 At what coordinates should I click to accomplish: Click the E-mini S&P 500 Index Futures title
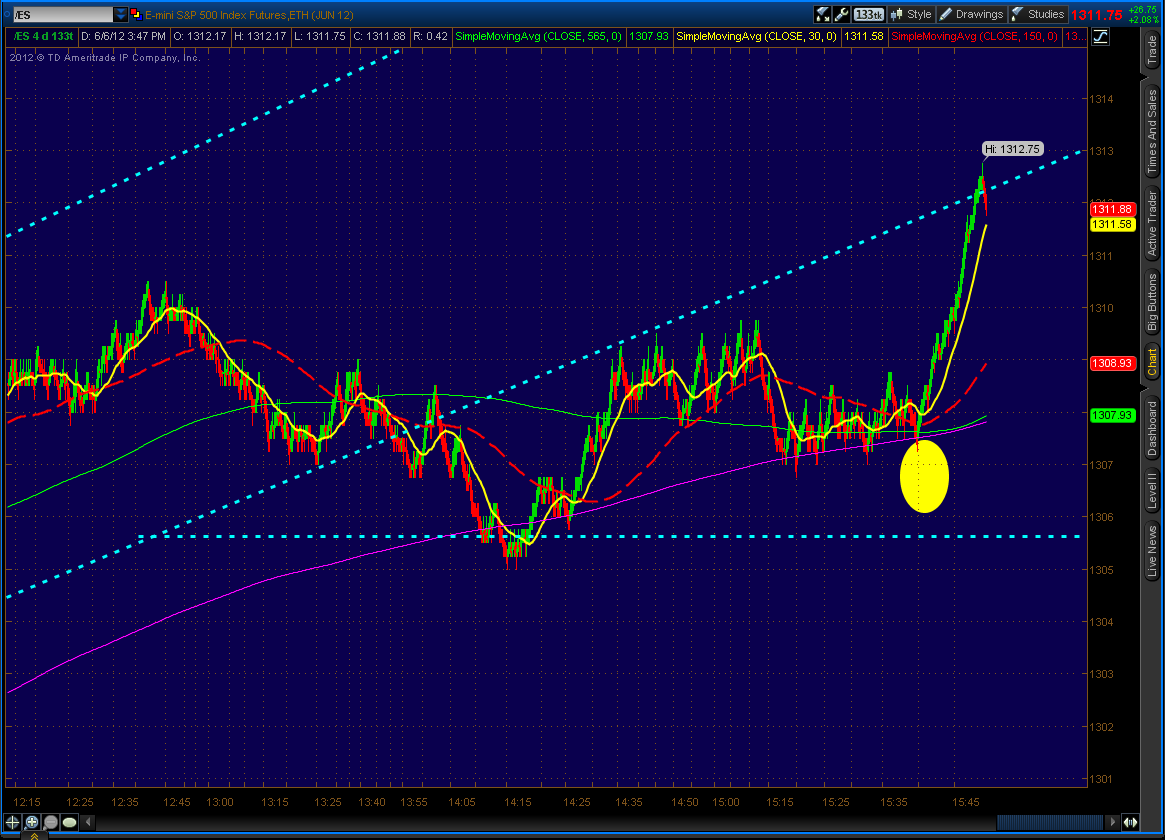point(248,15)
